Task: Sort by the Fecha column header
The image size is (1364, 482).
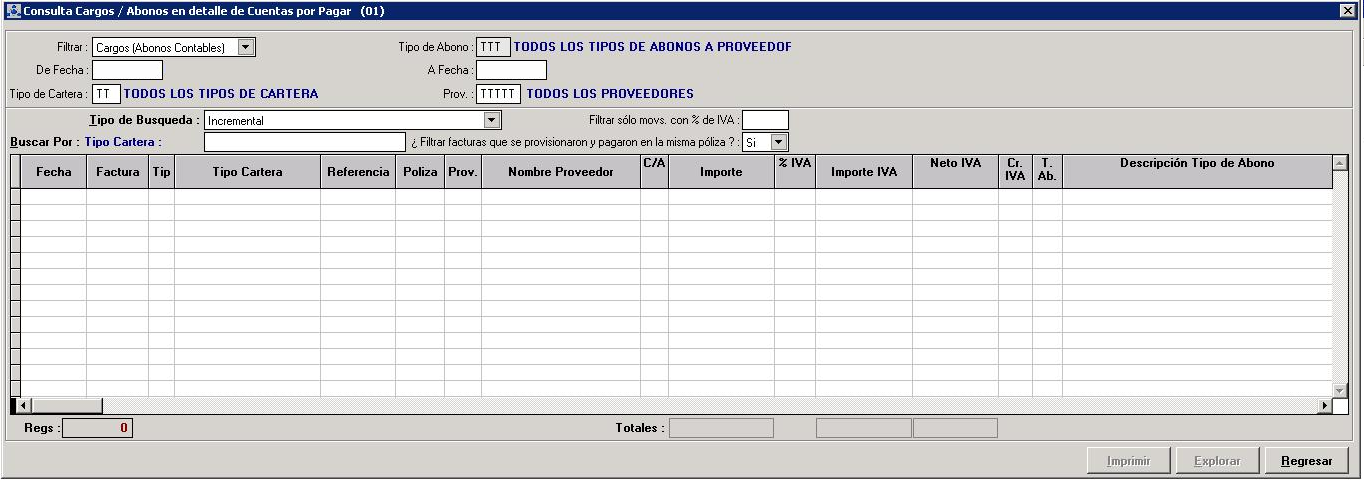Action: coord(54,172)
